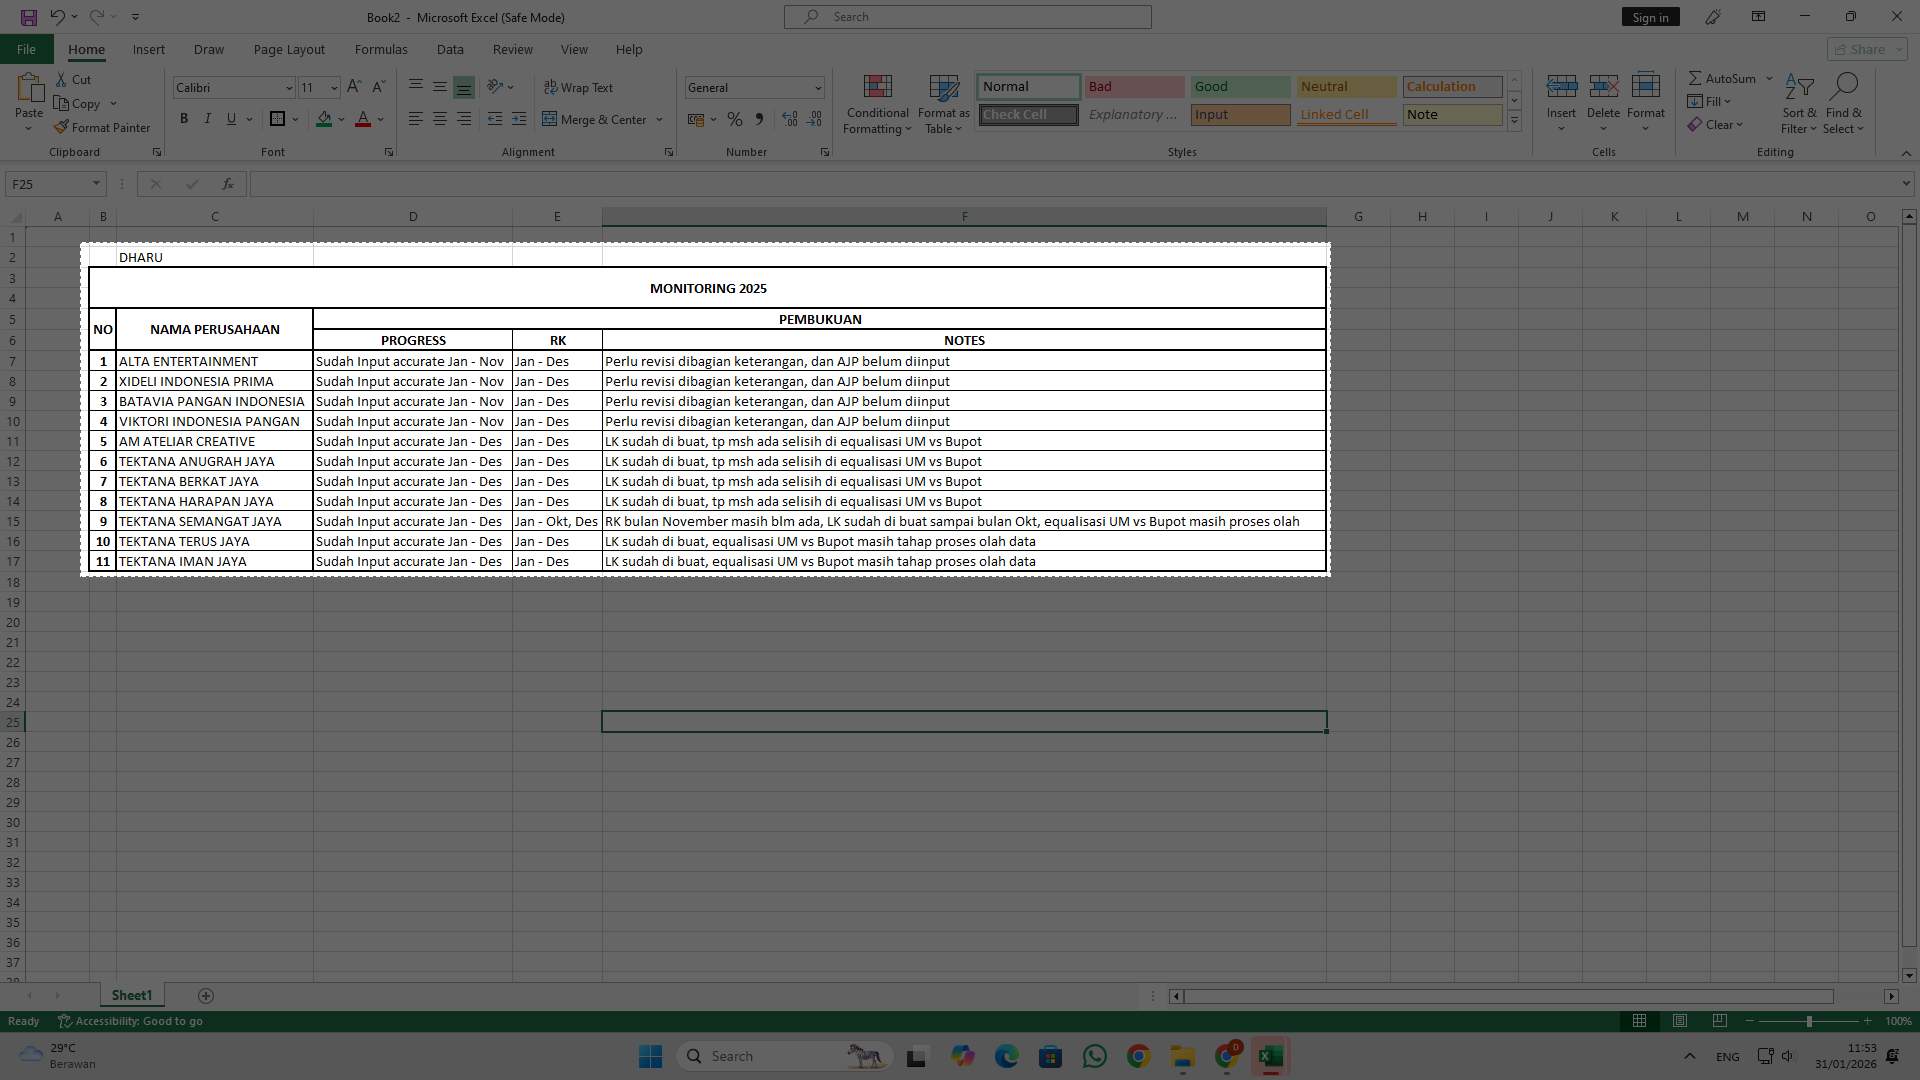This screenshot has width=1920, height=1080.
Task: Open the Data ribbon tab
Action: pos(450,49)
